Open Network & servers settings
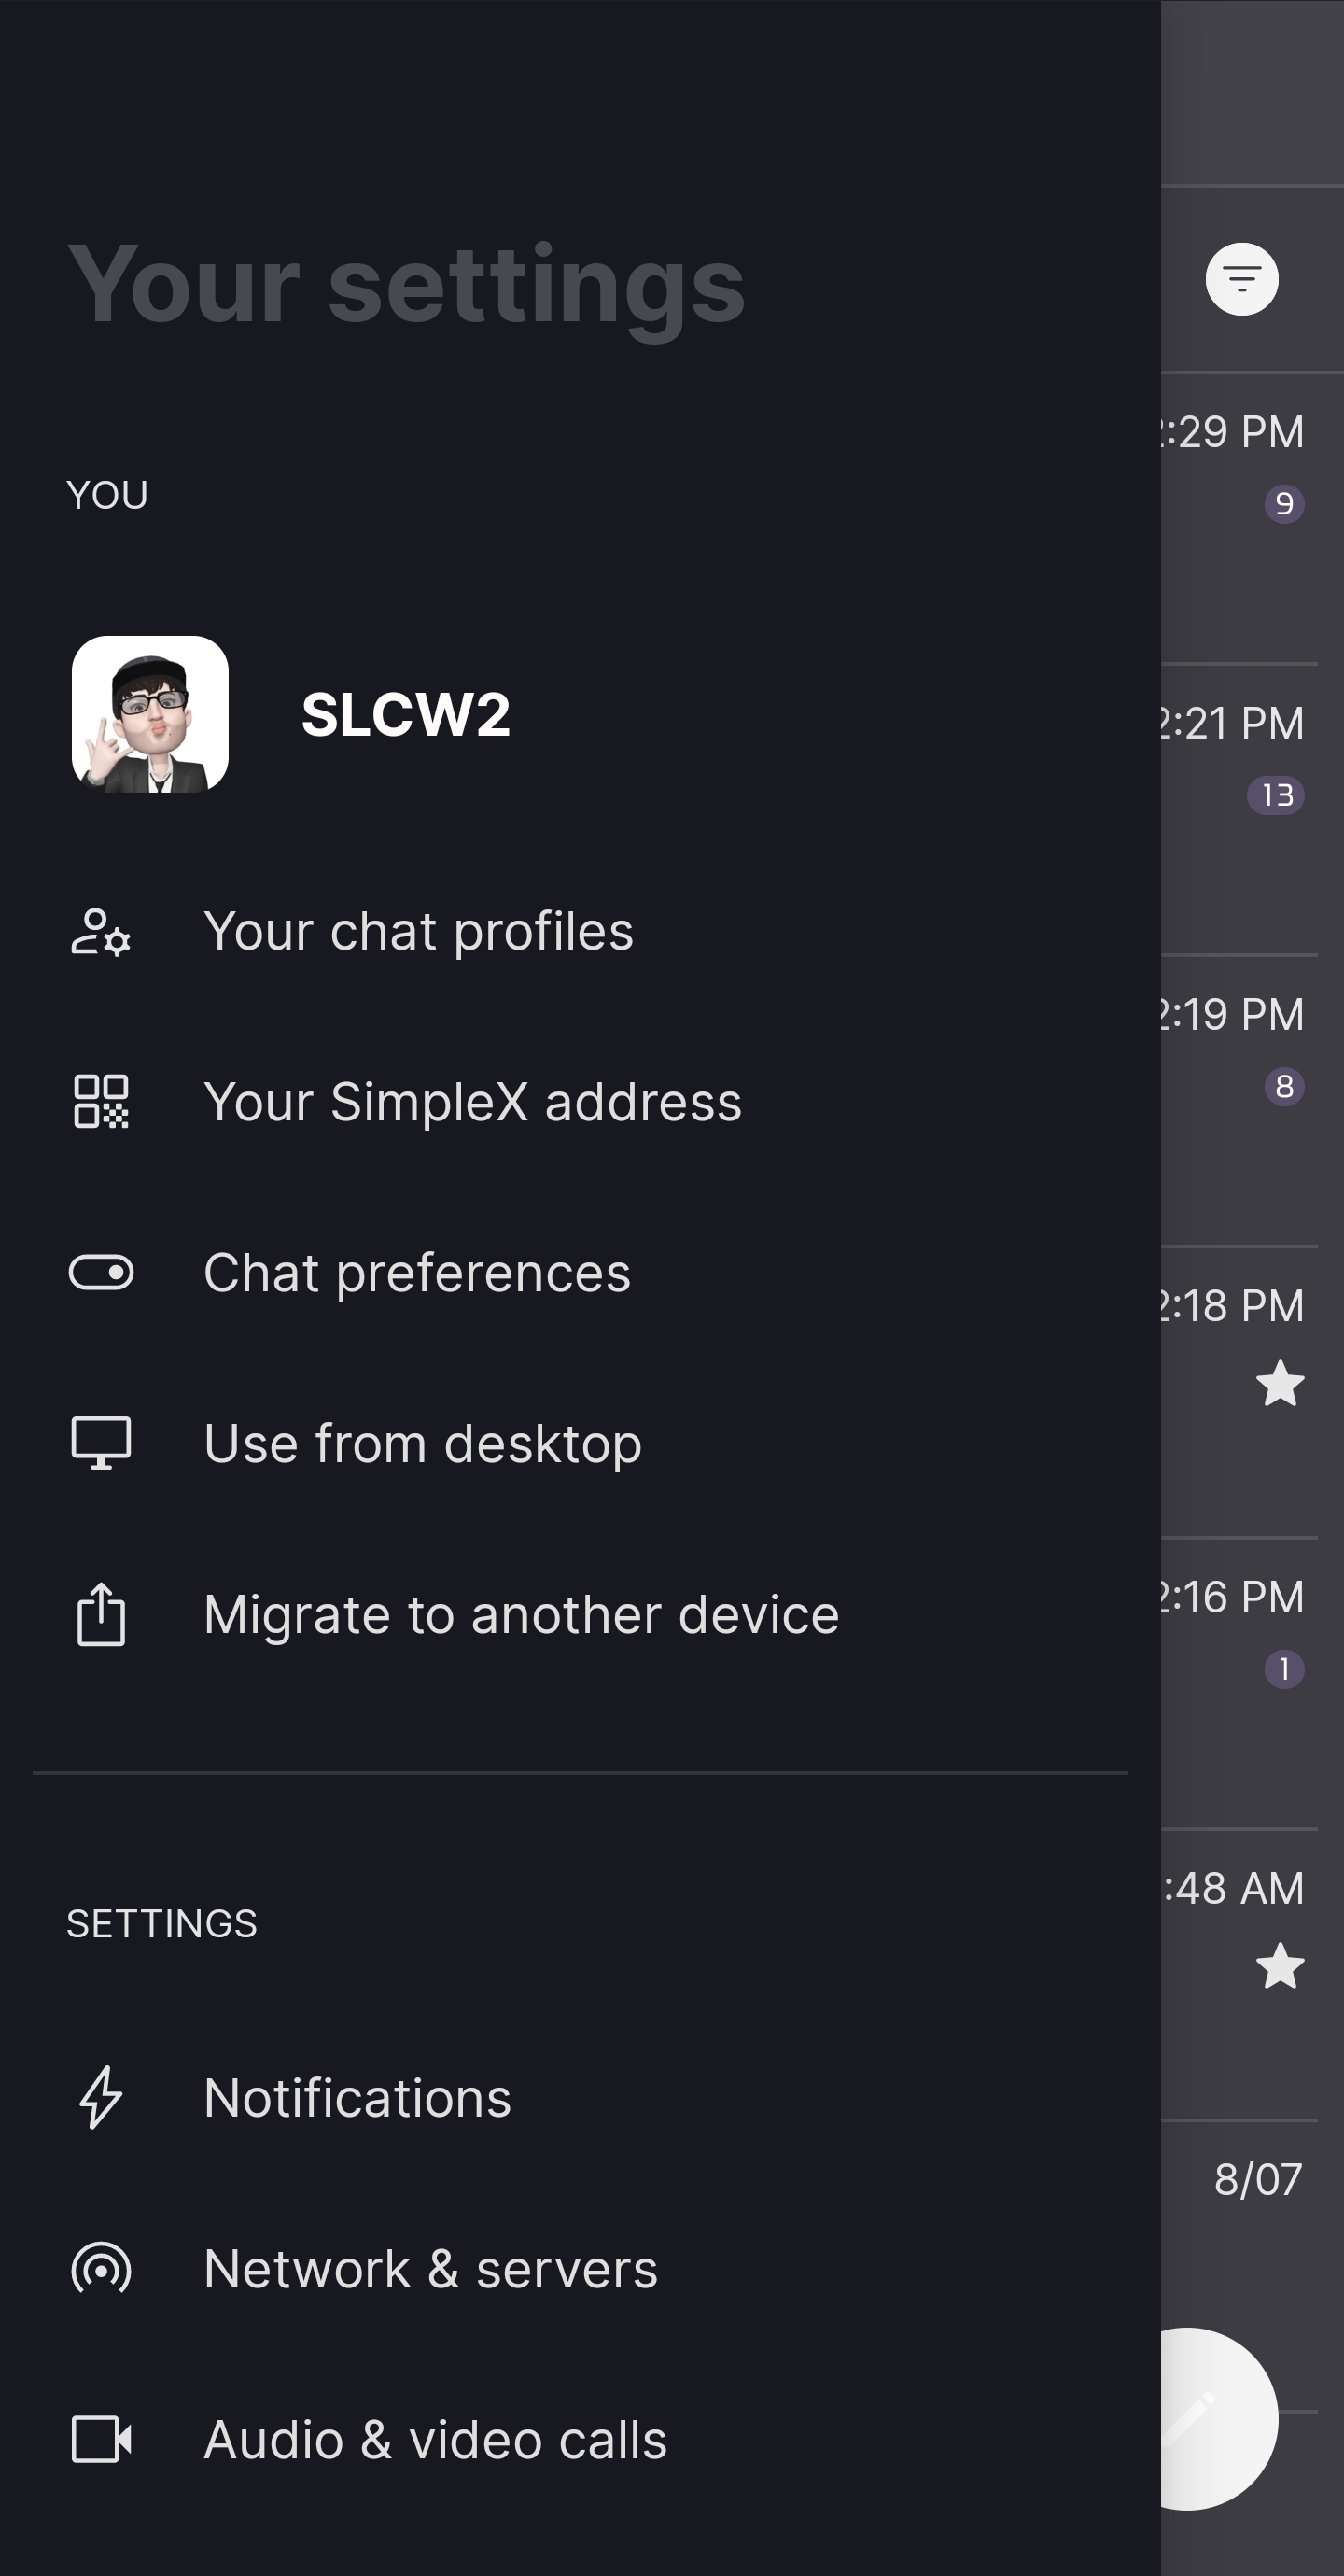The image size is (1344, 2576). (430, 2269)
